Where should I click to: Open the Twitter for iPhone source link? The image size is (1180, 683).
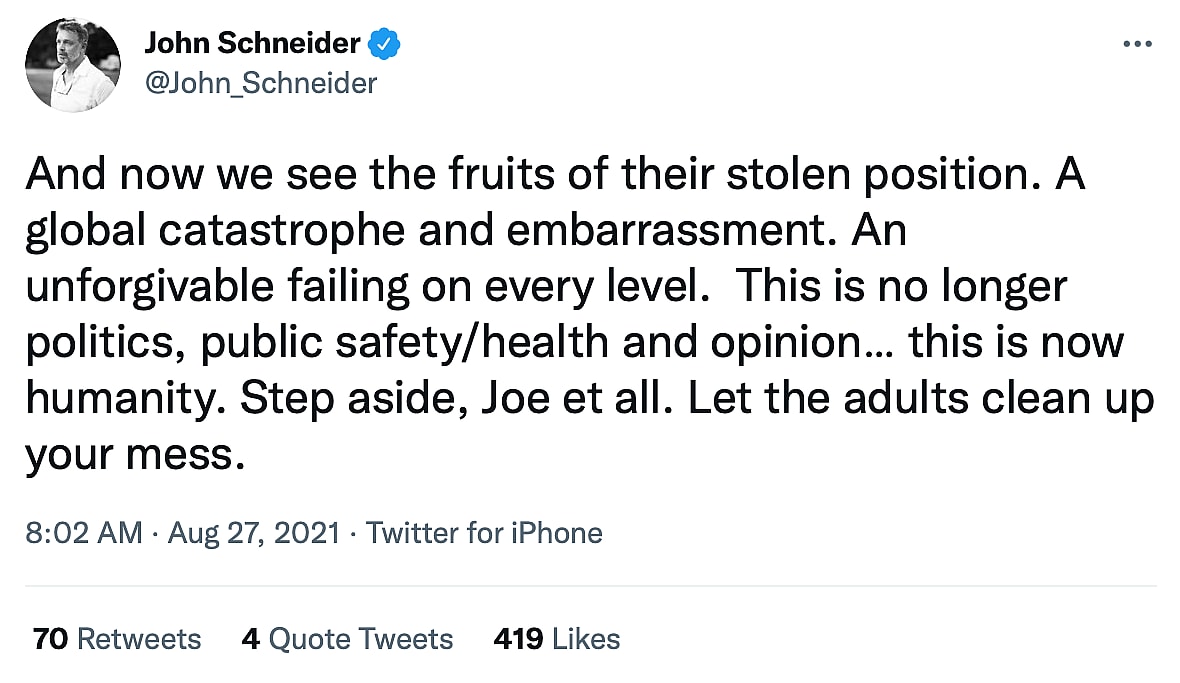coord(484,533)
